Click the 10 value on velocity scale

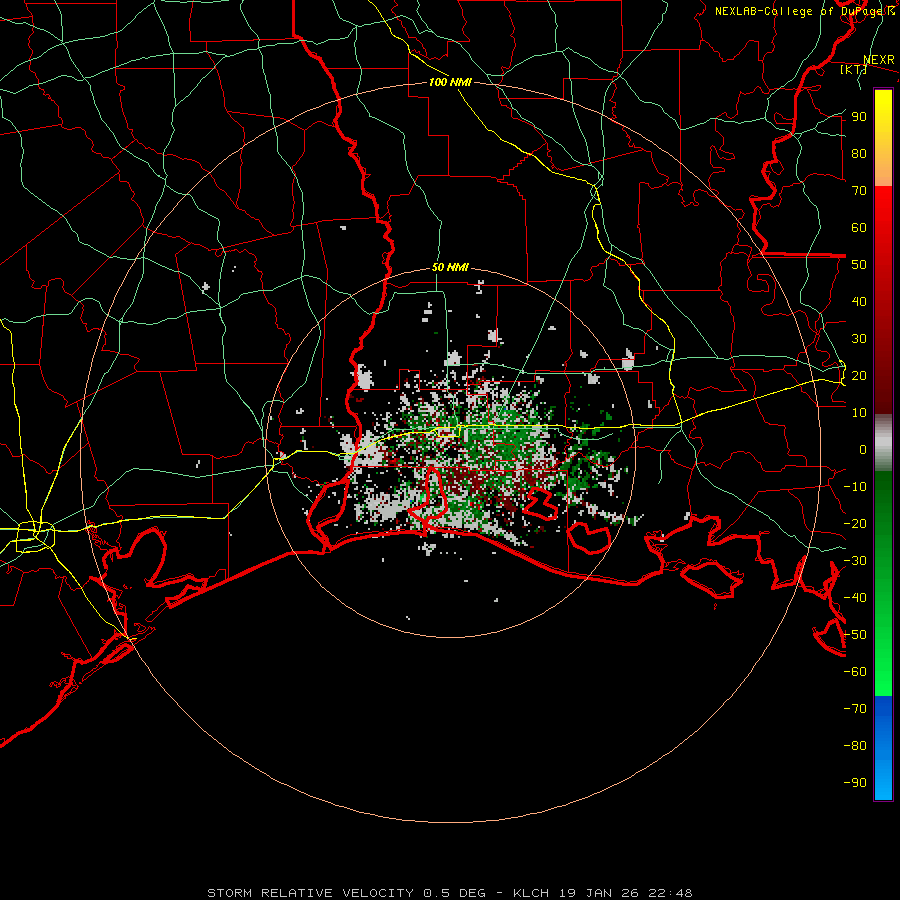pos(859,413)
